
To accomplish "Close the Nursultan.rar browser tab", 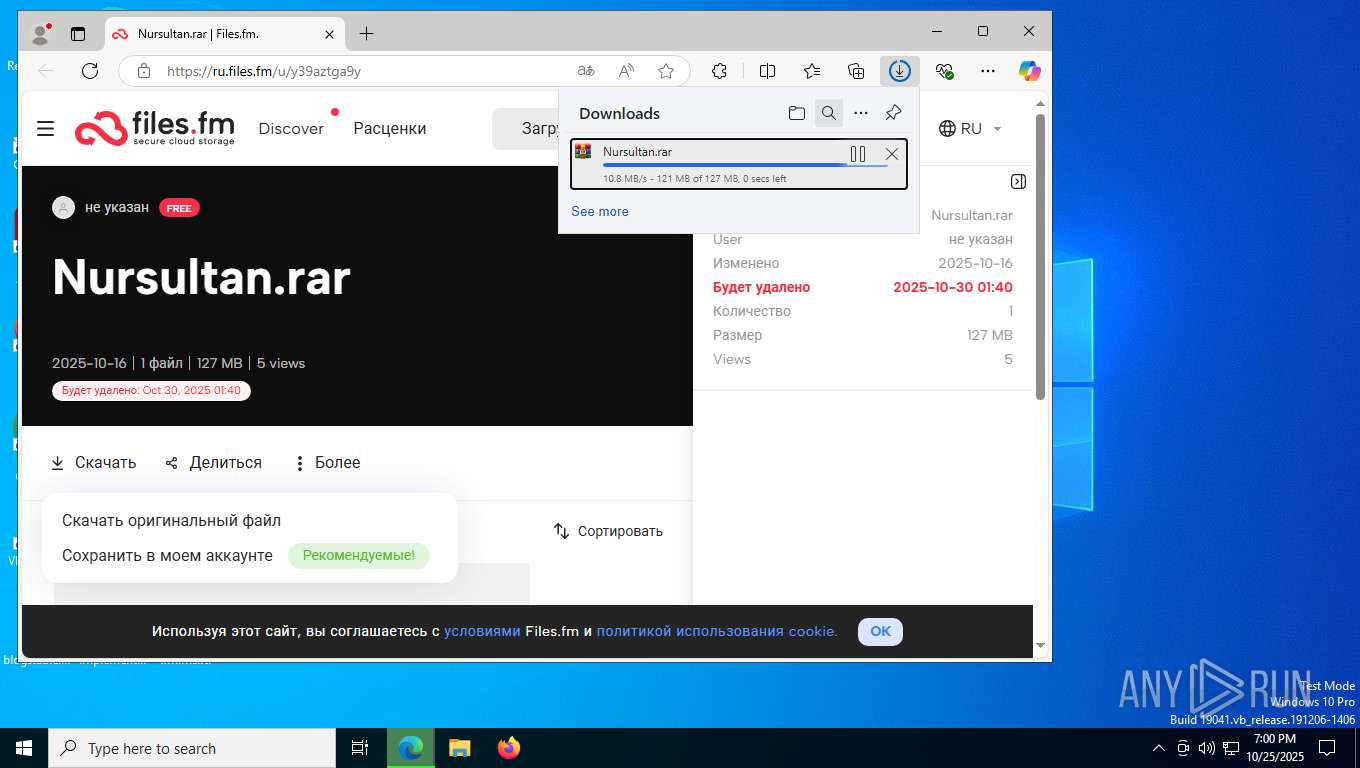I will pyautogui.click(x=329, y=34).
